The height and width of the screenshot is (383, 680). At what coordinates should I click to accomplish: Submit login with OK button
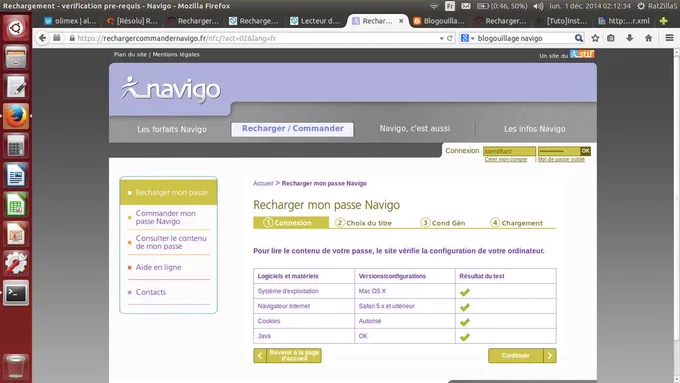pos(585,151)
